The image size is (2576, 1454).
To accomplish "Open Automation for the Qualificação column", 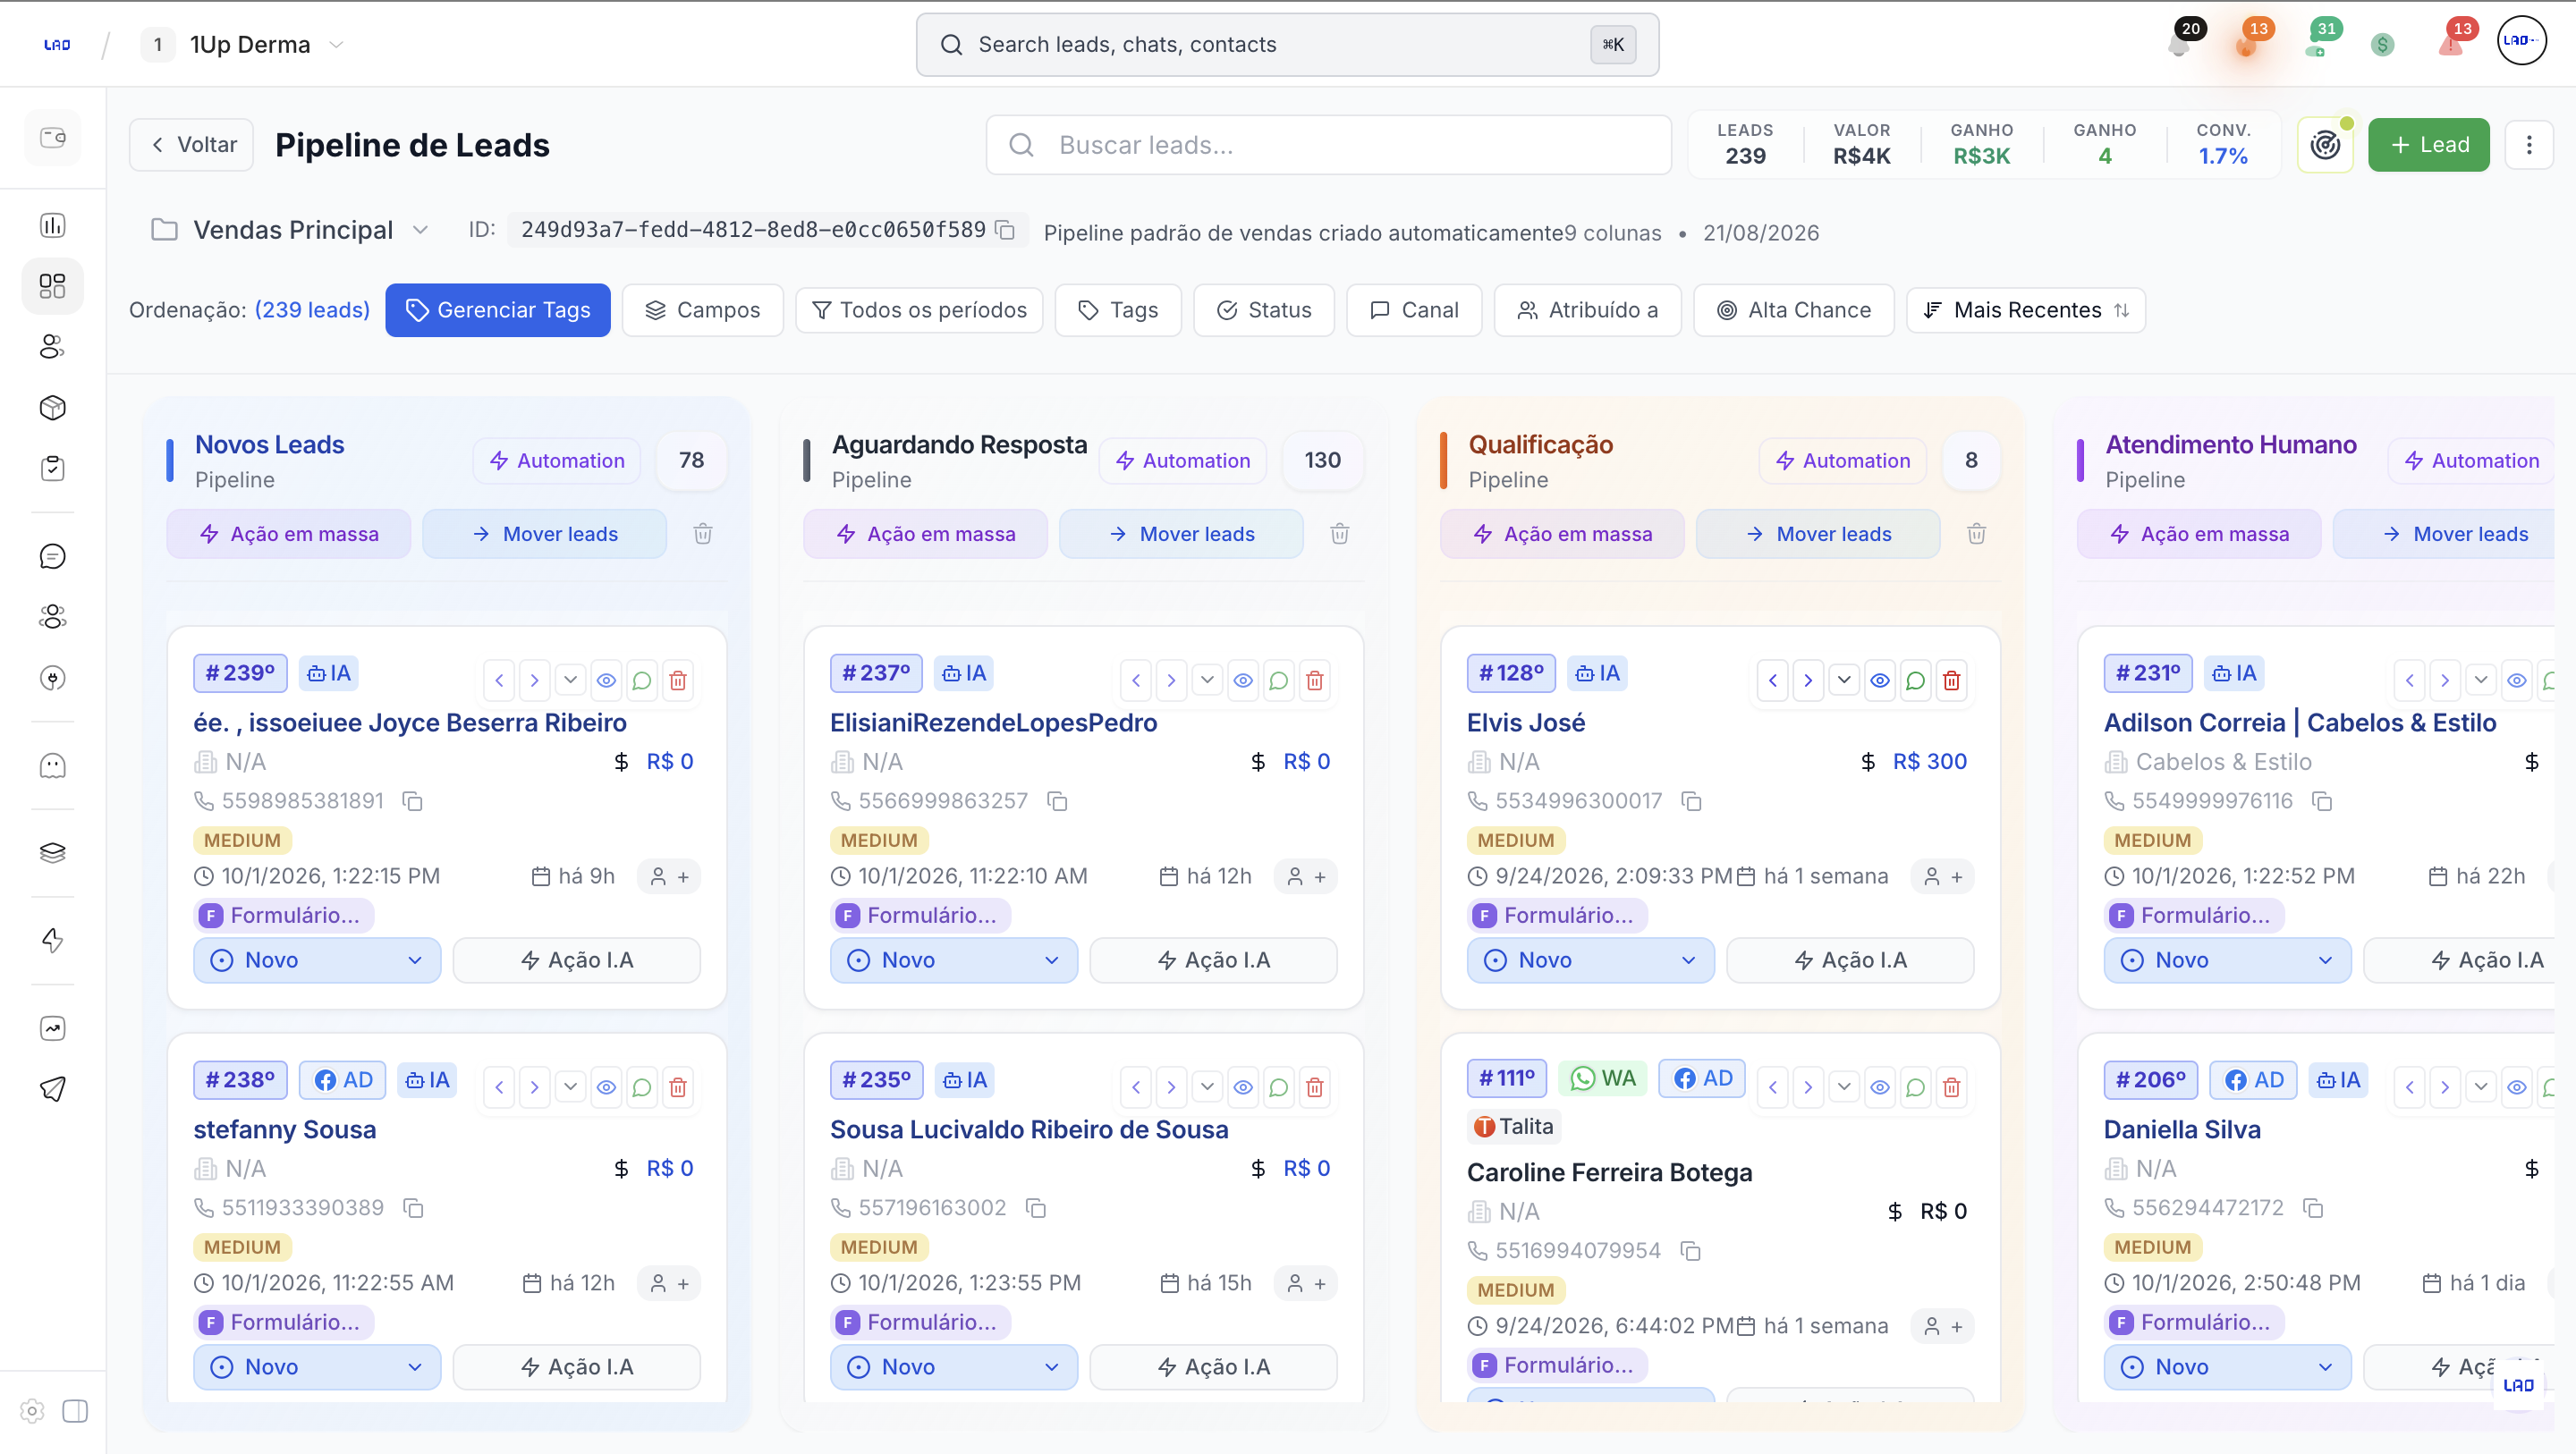I will [1842, 461].
